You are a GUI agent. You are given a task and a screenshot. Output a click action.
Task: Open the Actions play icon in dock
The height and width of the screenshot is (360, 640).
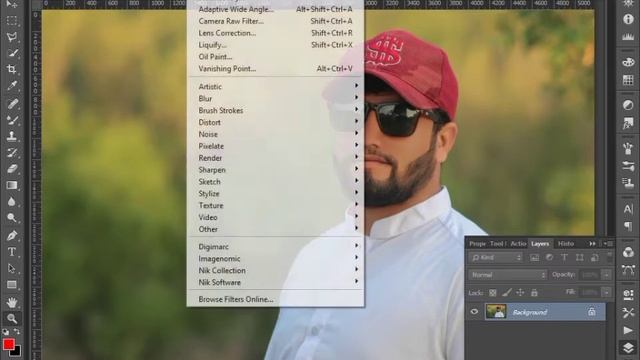628,330
